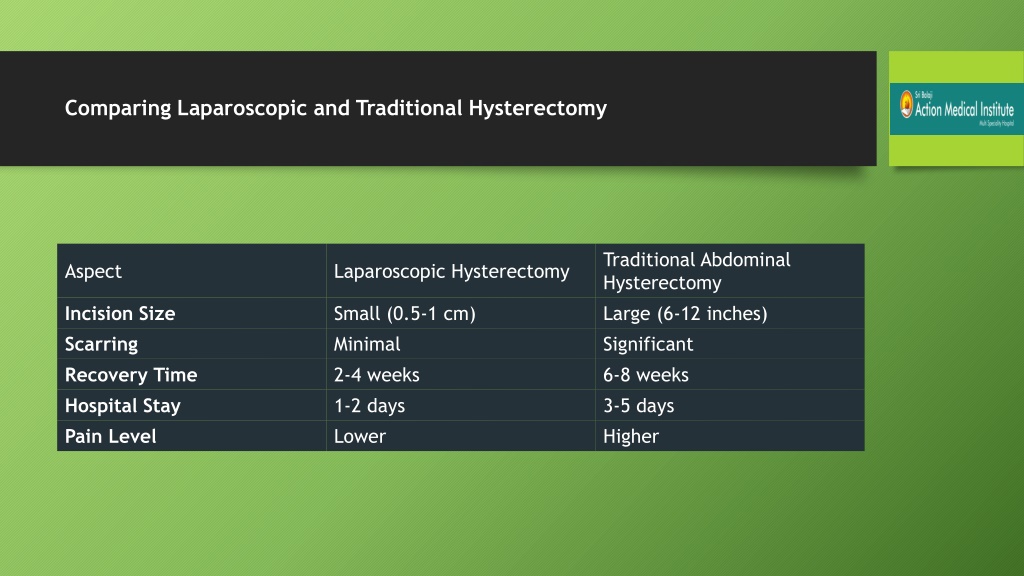Select the Laparoscopic Hysterectomy column header

pyautogui.click(x=461, y=271)
